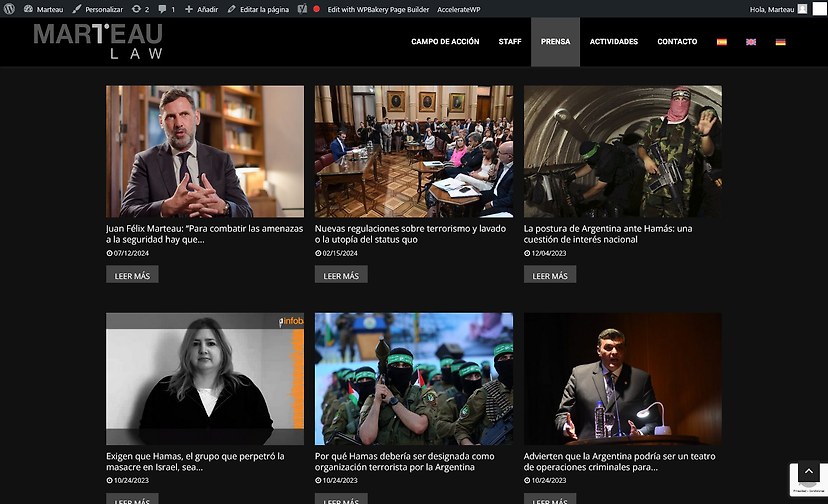Open the Juan Félix Marteau interview thumbnail

coord(205,151)
